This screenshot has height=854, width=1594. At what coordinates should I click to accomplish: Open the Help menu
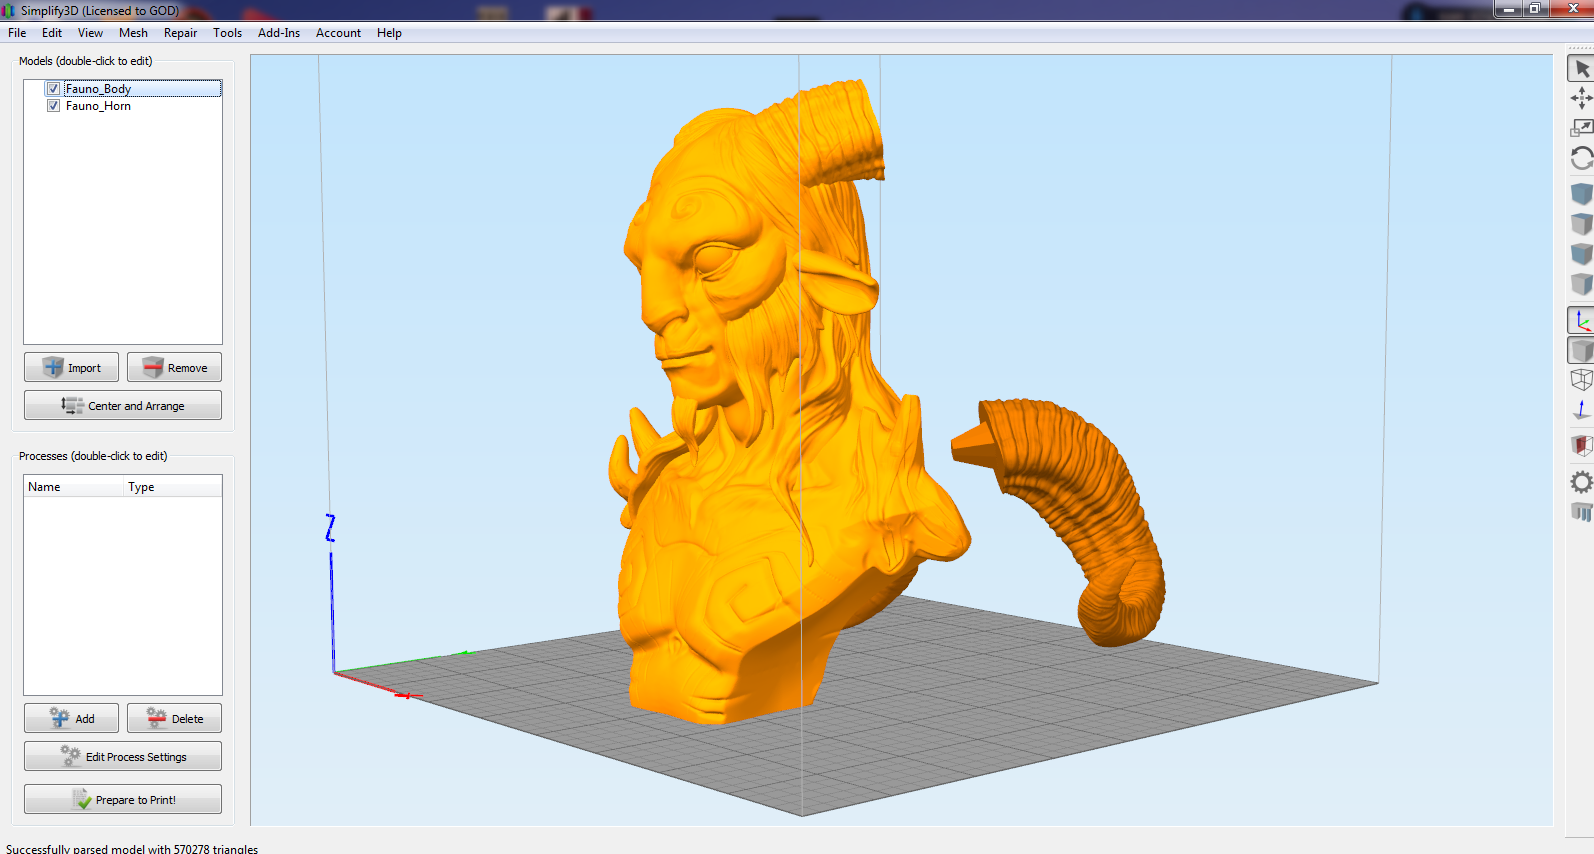point(389,33)
